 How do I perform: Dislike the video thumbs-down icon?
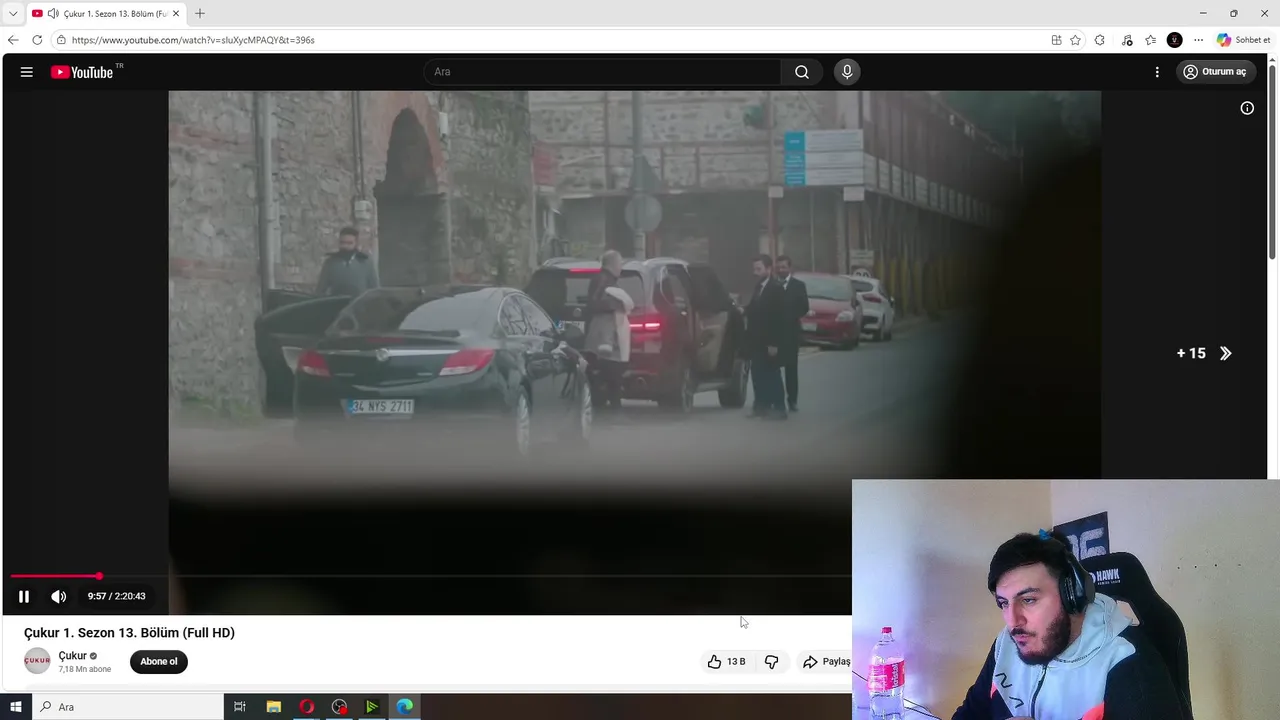[771, 662]
